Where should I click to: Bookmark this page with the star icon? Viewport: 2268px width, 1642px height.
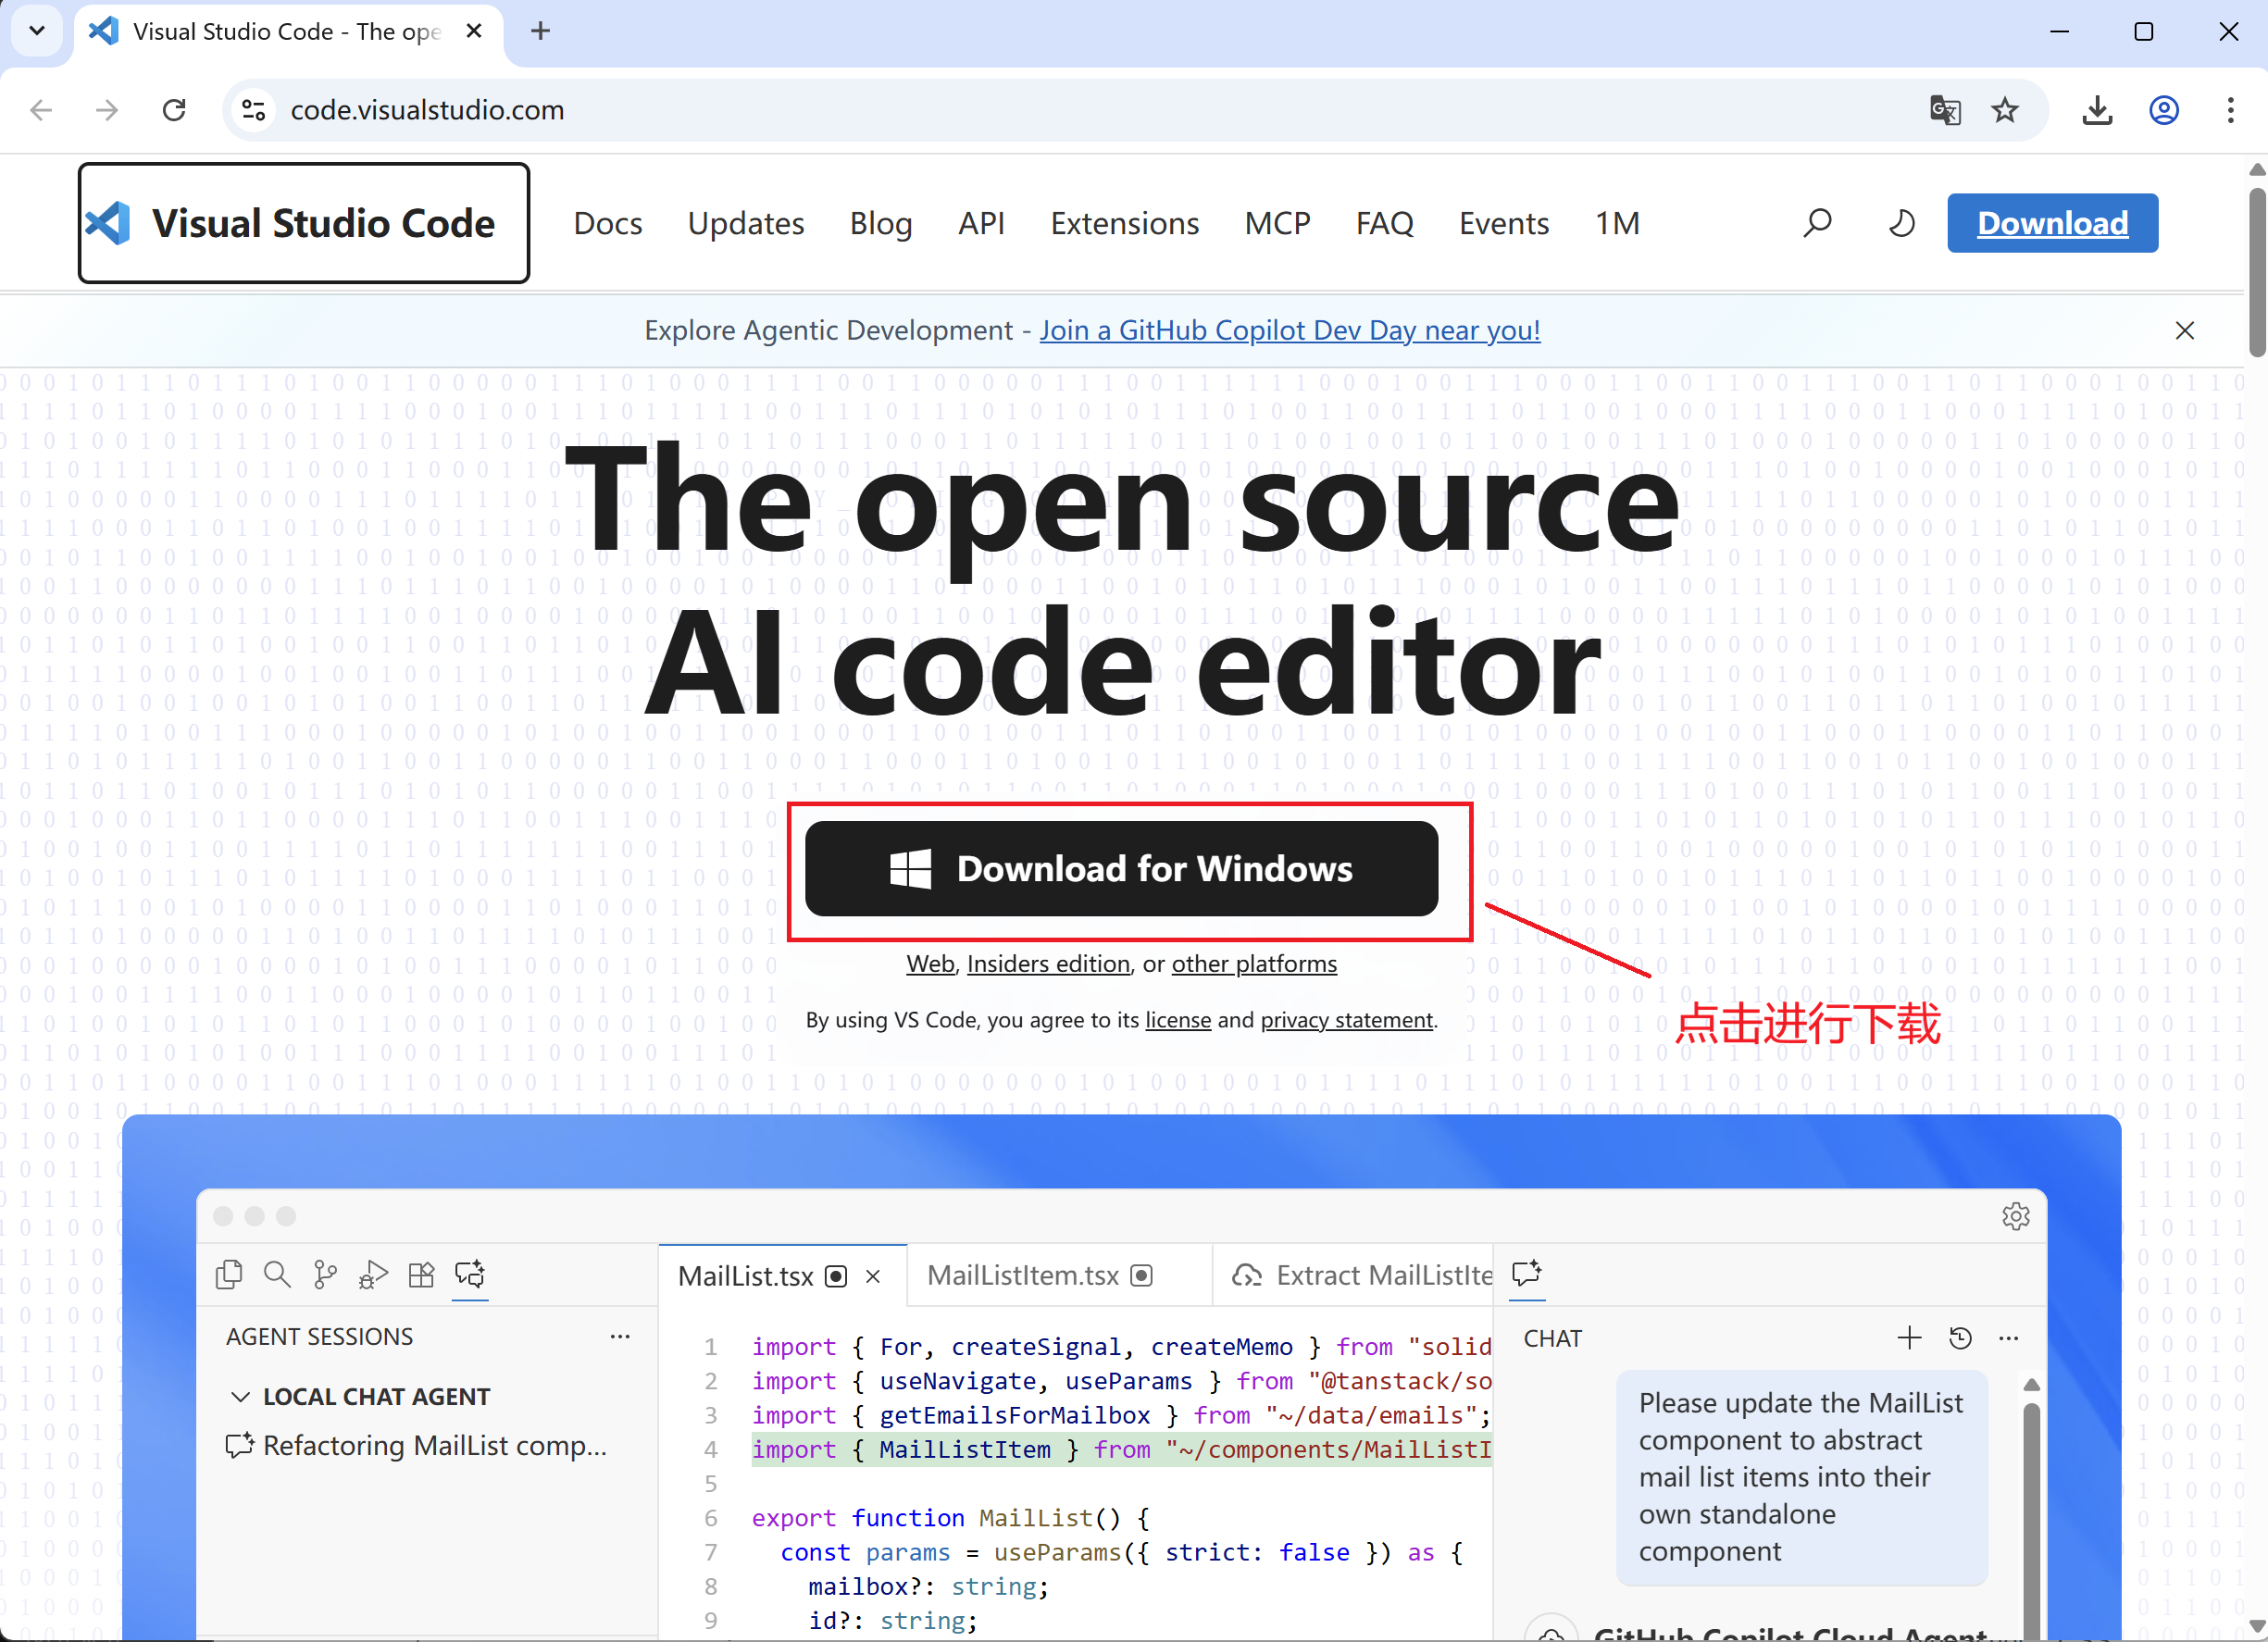2006,110
